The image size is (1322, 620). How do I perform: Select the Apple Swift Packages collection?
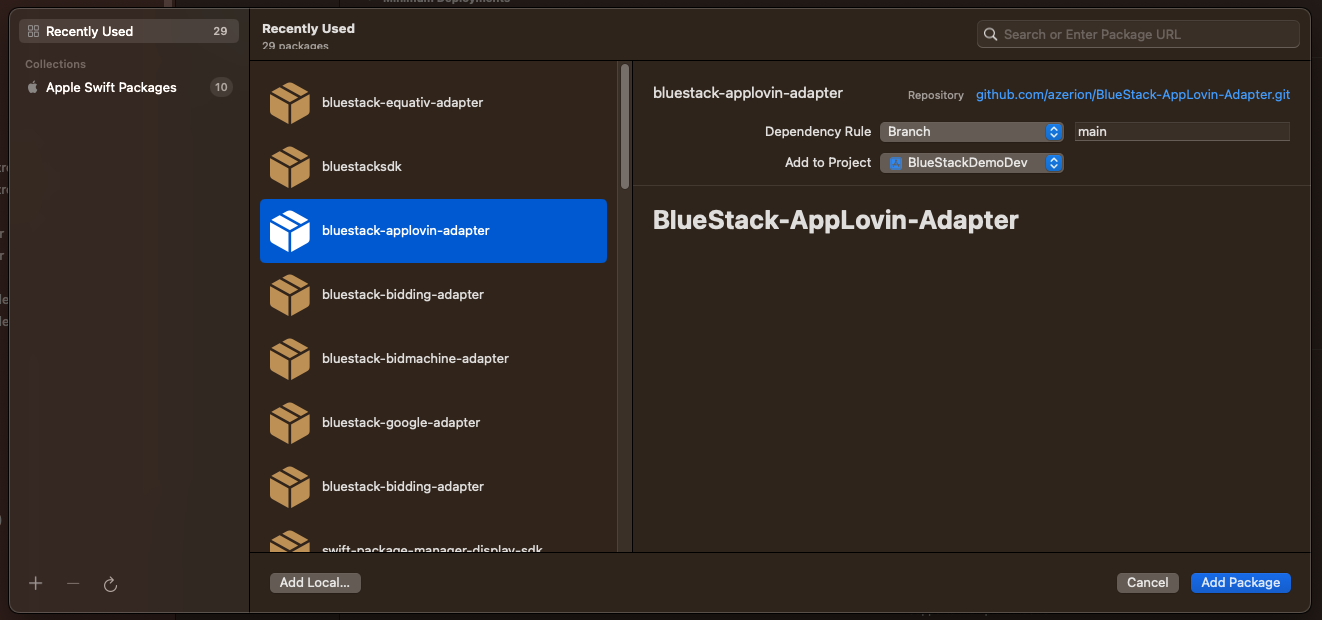[x=129, y=87]
